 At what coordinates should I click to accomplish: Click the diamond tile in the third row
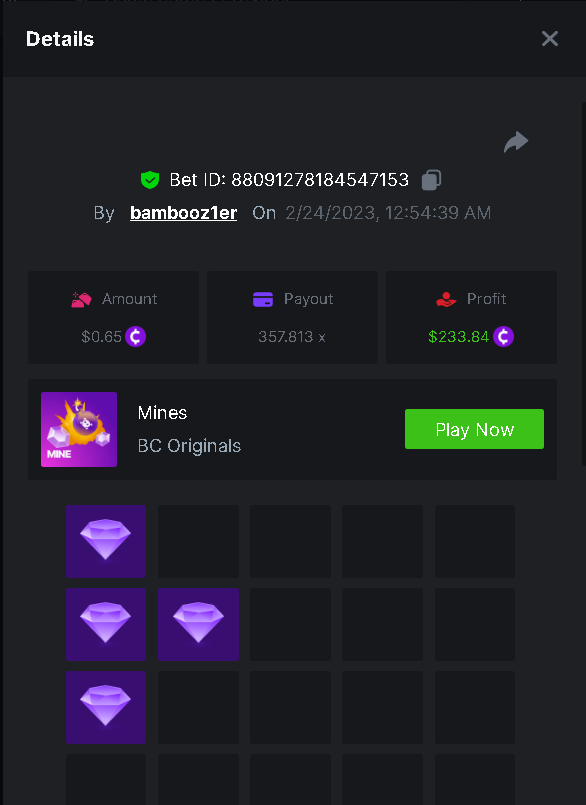106,707
